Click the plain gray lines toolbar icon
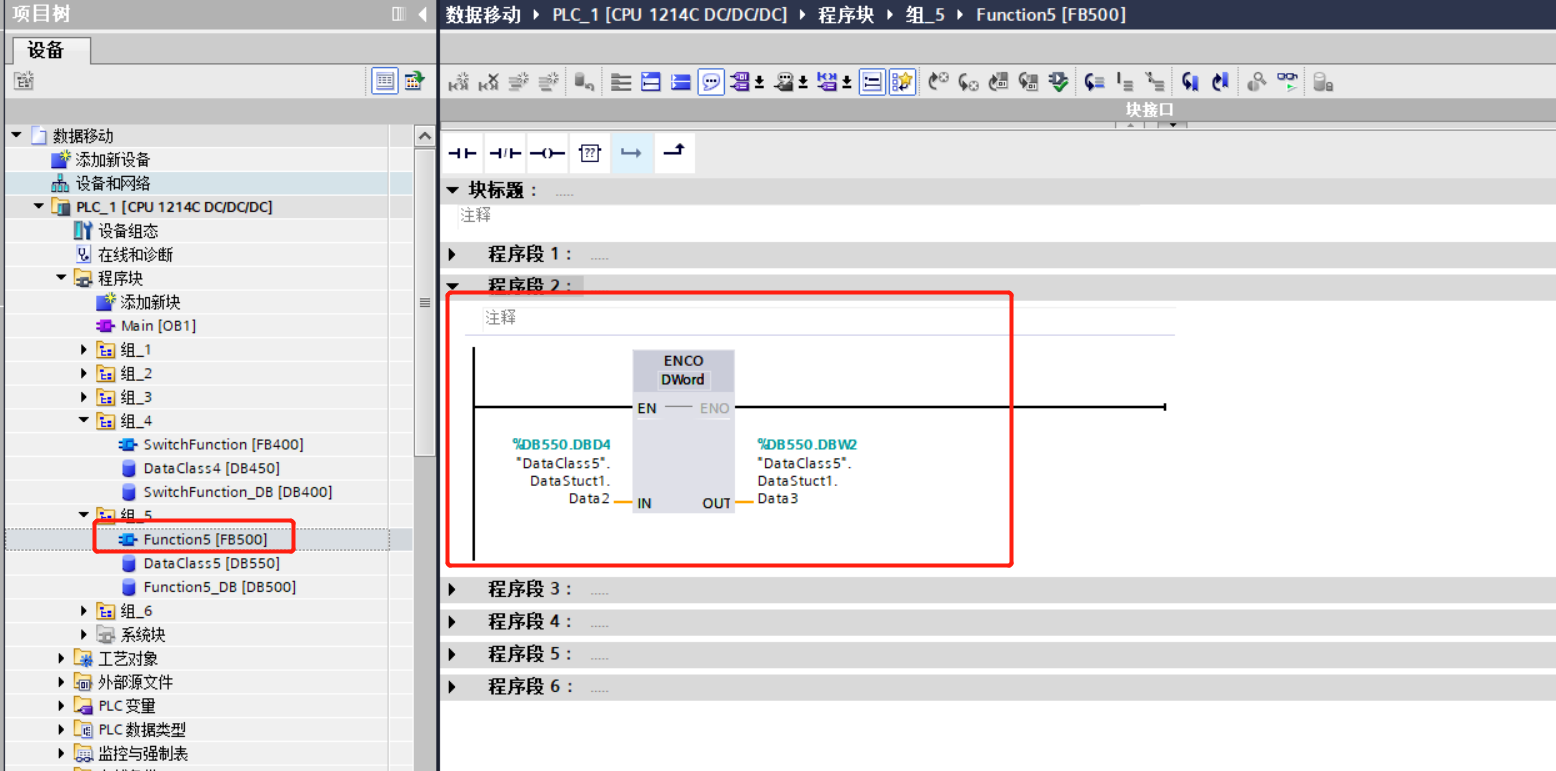Viewport: 1556px width, 771px height. (621, 82)
